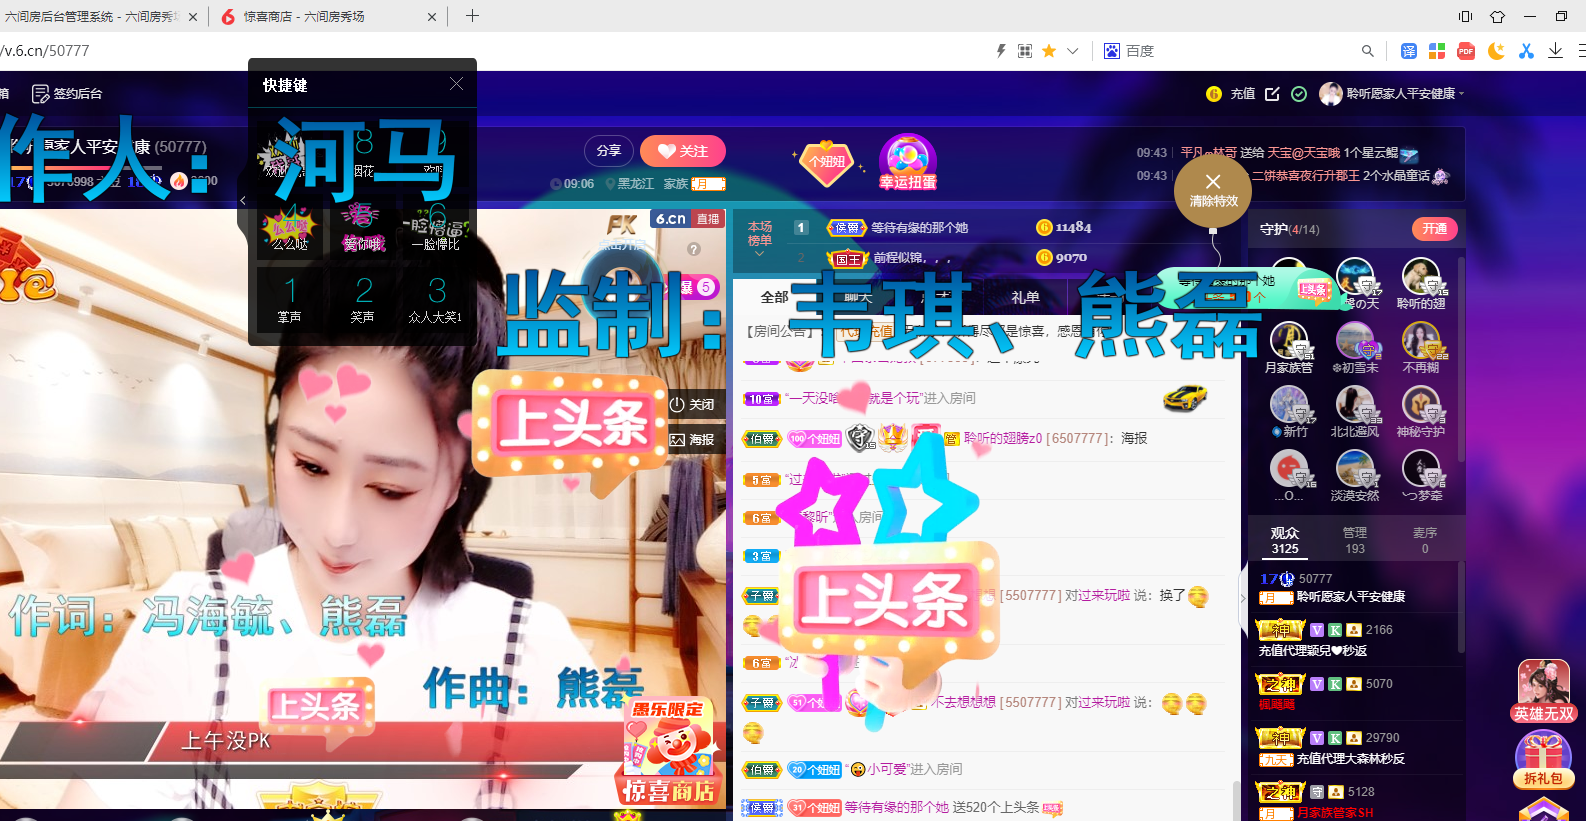Play the 众人大笑 sound effect

pyautogui.click(x=436, y=300)
